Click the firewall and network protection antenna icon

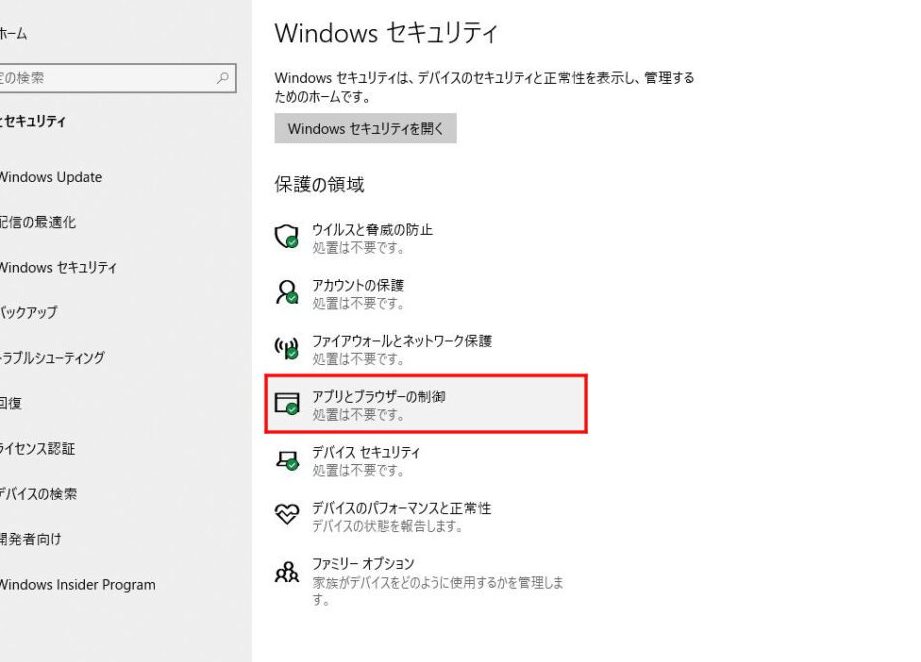[287, 349]
